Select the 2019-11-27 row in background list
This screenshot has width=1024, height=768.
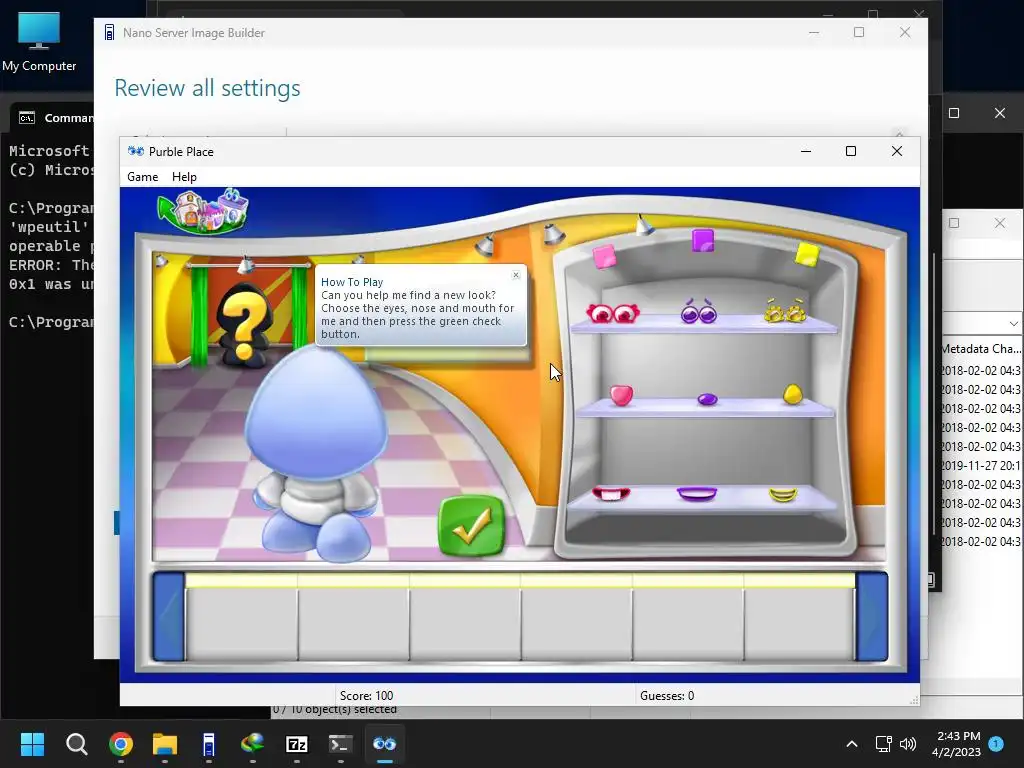(981, 466)
